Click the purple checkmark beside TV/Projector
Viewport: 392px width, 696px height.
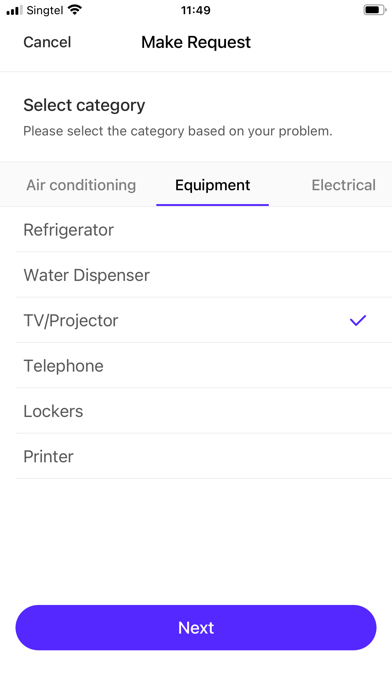pyautogui.click(x=358, y=320)
